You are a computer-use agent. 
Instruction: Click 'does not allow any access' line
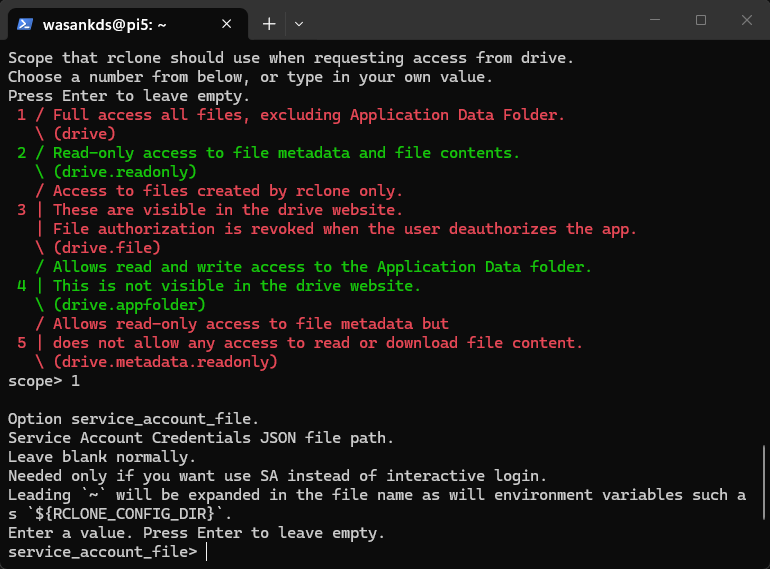pos(318,343)
